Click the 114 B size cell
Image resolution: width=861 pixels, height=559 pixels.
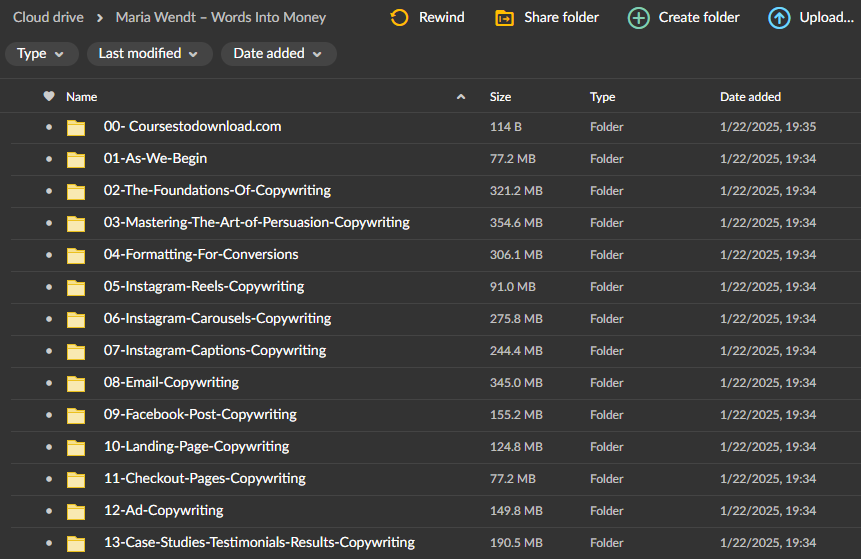[505, 127]
